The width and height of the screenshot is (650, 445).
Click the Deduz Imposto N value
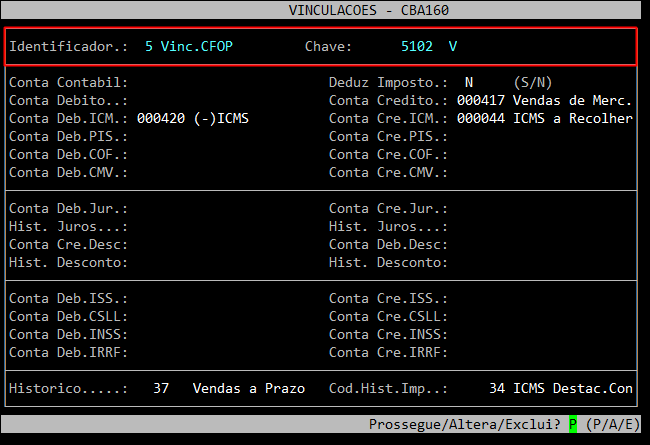(x=469, y=82)
